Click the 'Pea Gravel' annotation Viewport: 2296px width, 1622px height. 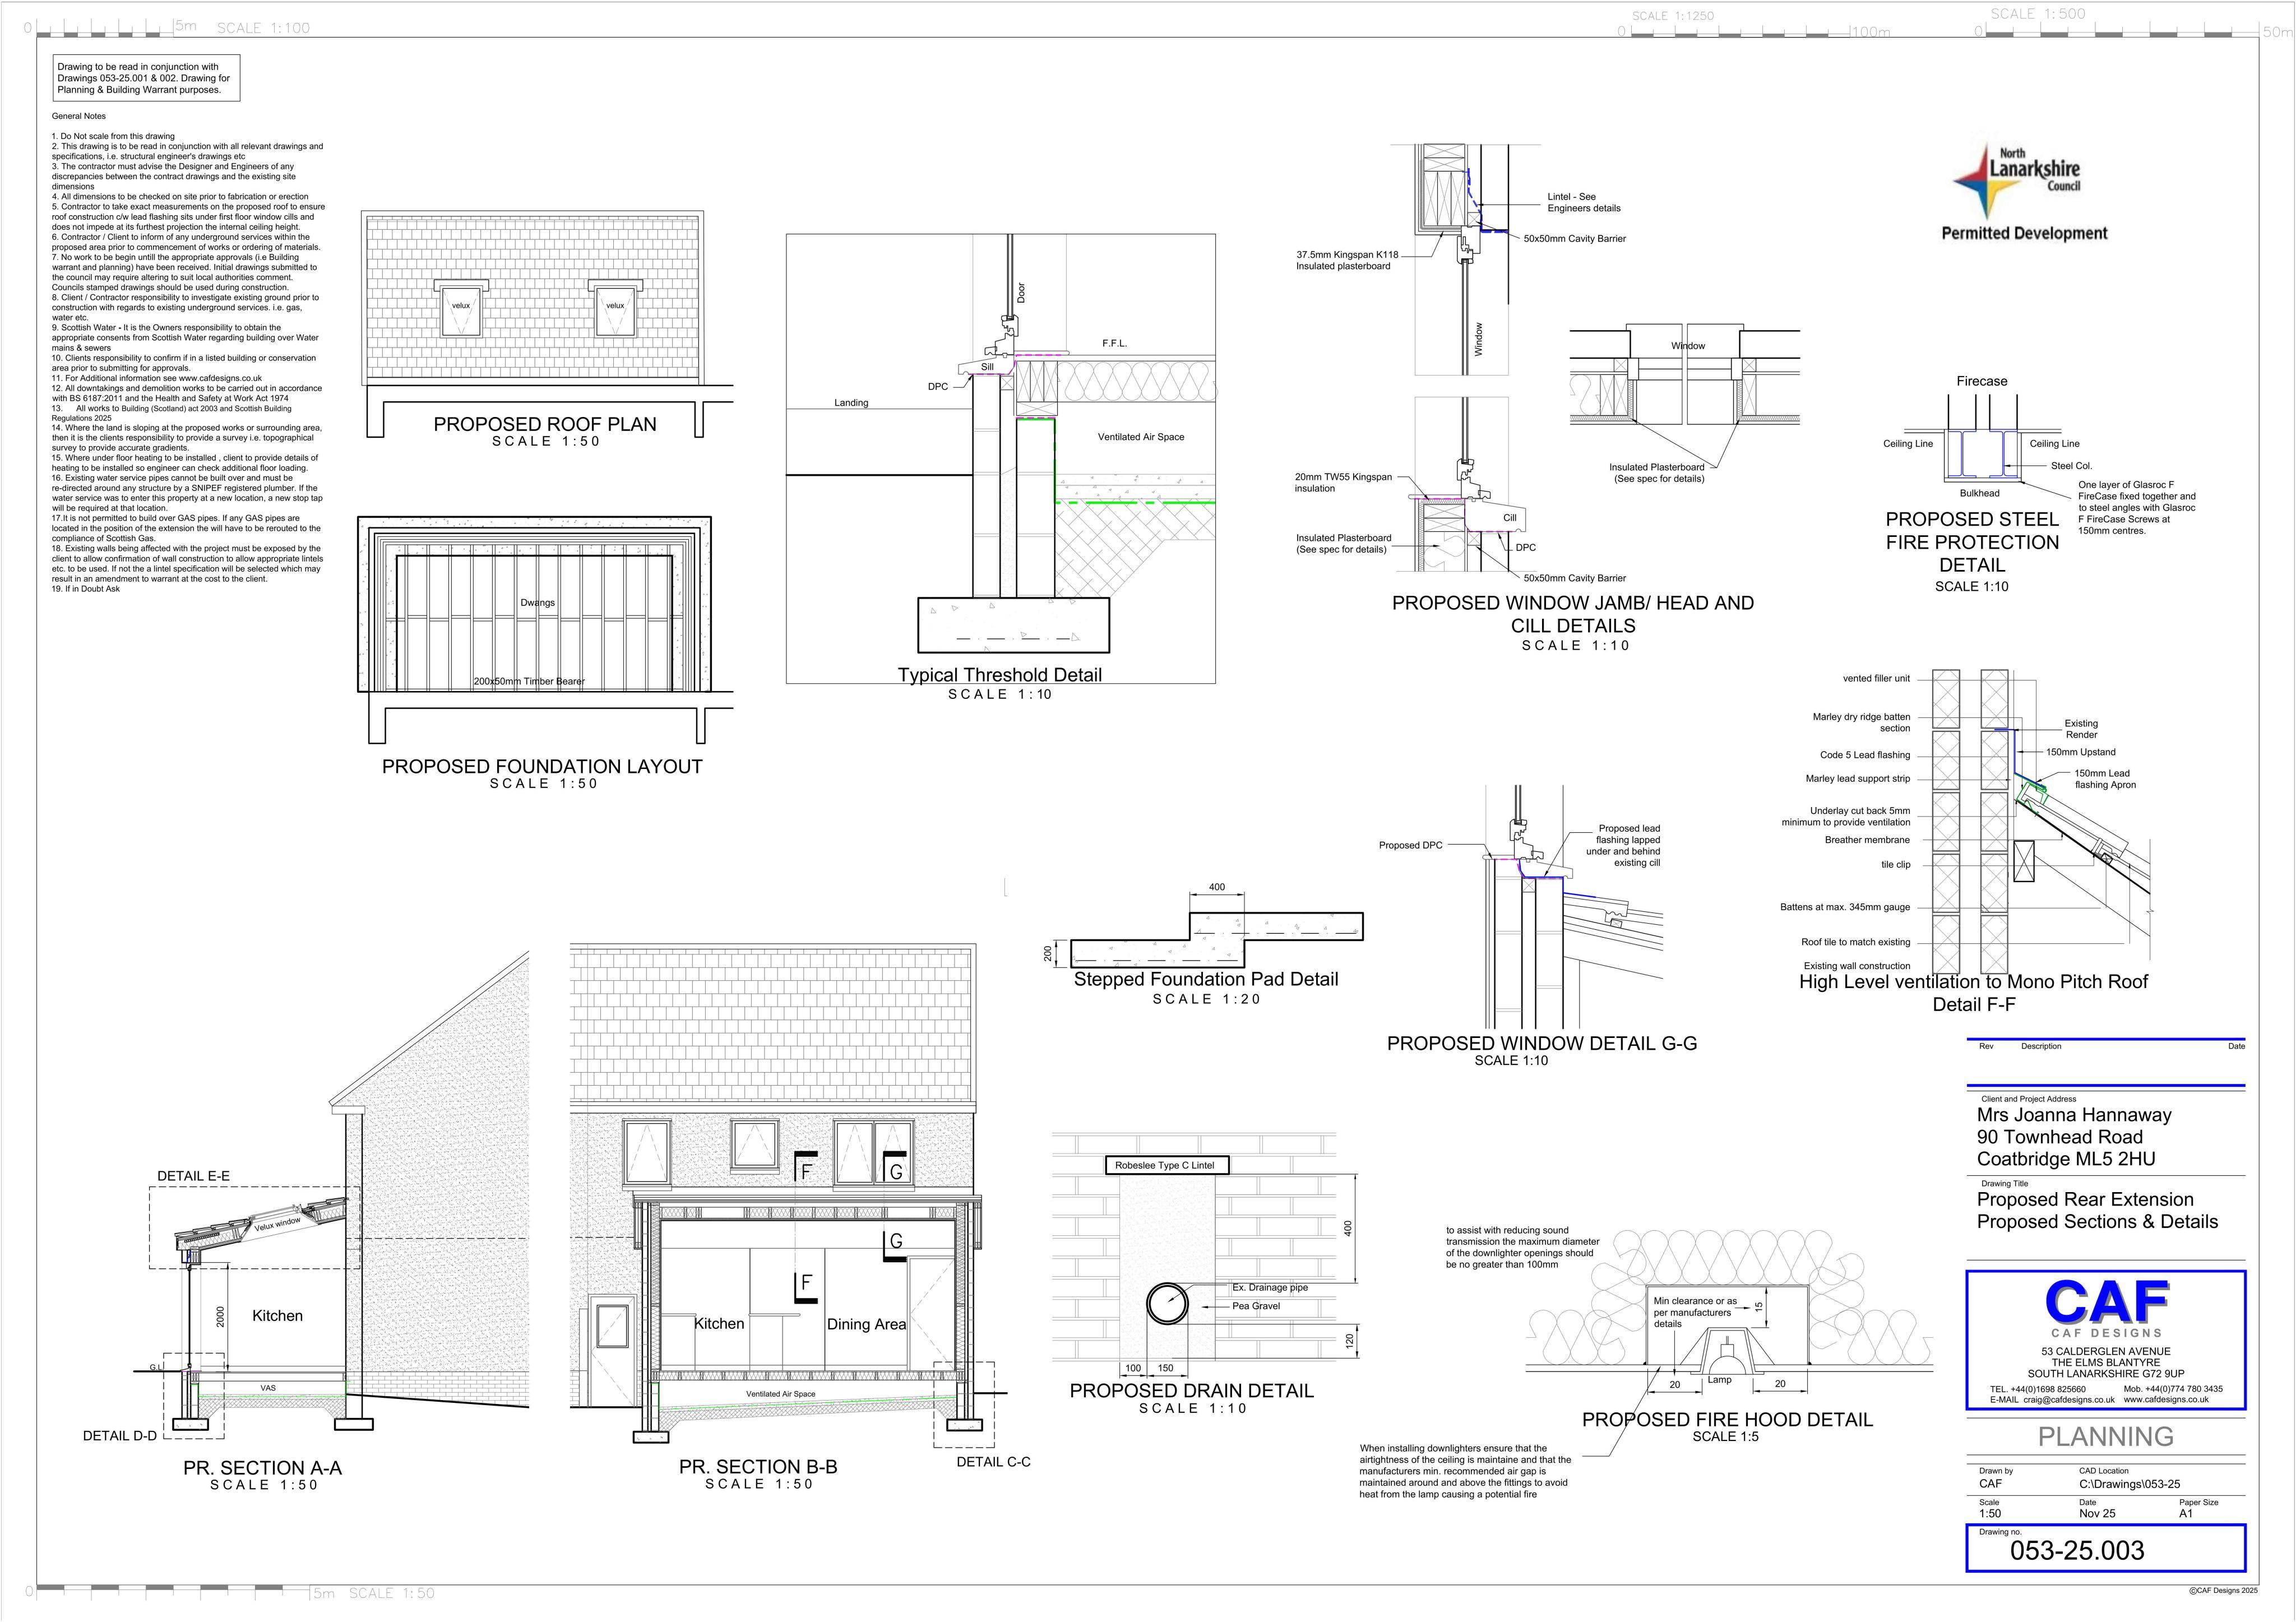pyautogui.click(x=1256, y=1306)
